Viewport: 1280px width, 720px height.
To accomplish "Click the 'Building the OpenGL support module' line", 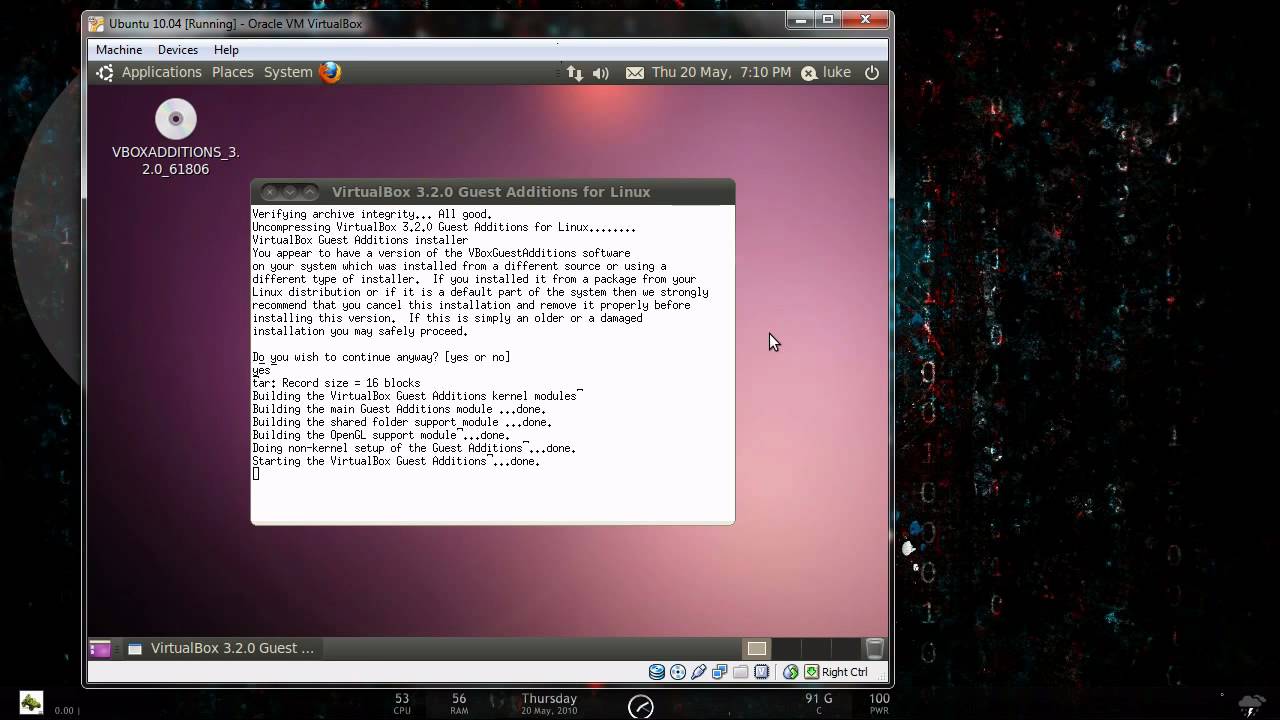I will pos(381,435).
